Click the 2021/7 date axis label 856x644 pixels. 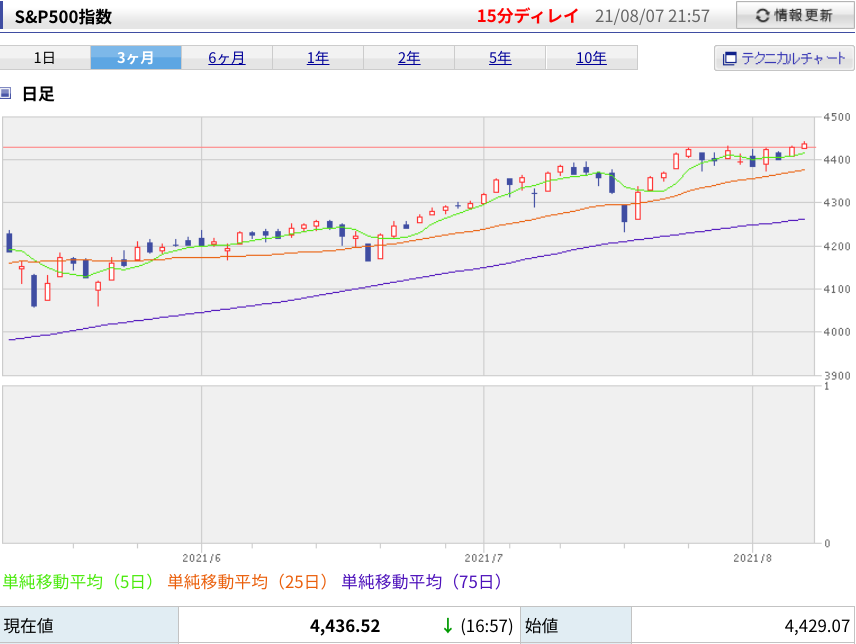coord(484,558)
